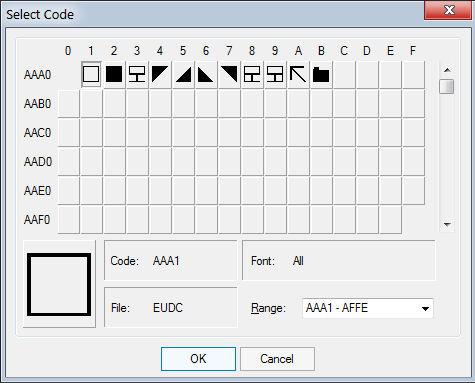Select the upper-right triangle glyph at AAA7
Image resolution: width=475 pixels, height=383 pixels.
pyautogui.click(x=229, y=74)
